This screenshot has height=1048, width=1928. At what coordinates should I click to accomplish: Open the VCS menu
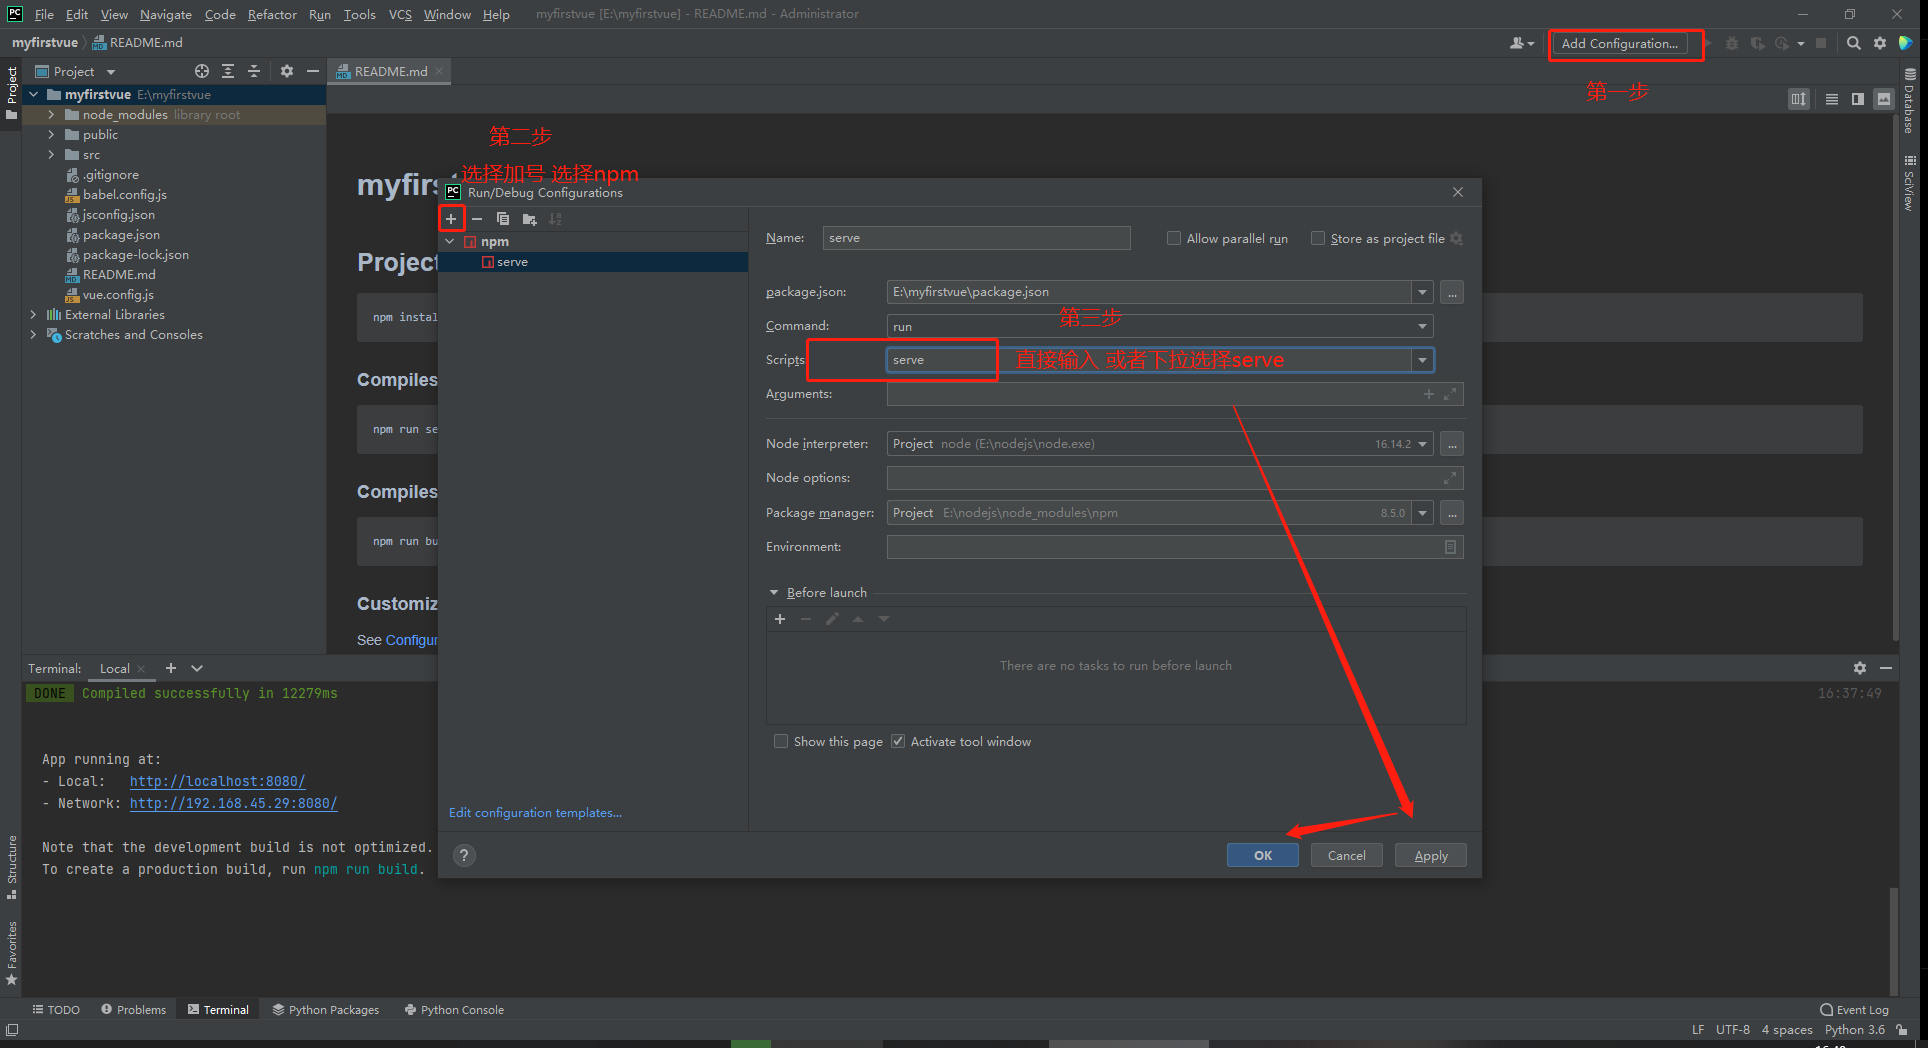tap(400, 14)
